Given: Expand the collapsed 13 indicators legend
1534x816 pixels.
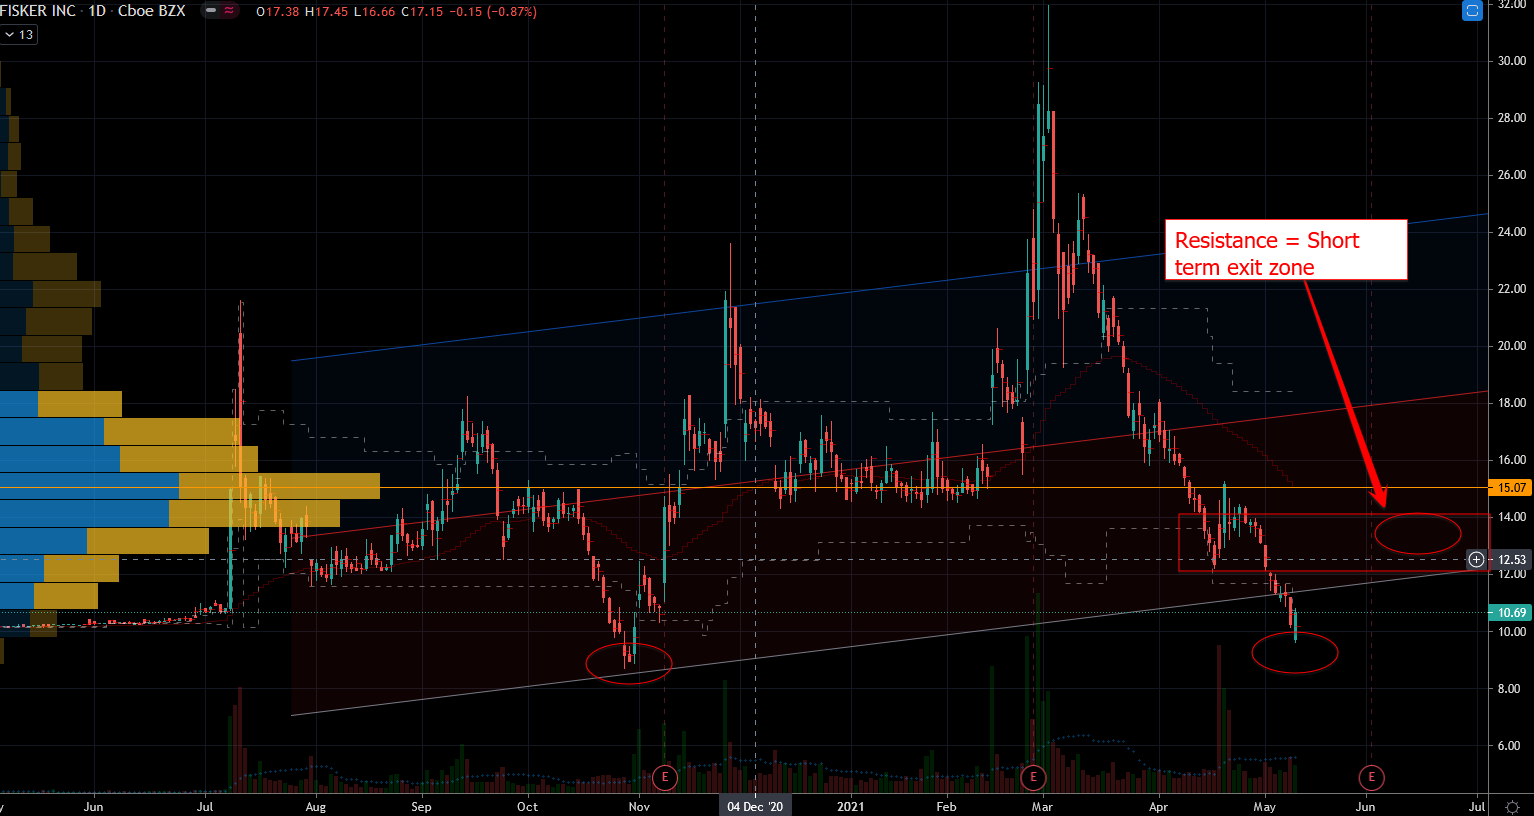Looking at the screenshot, I should click(x=18, y=35).
